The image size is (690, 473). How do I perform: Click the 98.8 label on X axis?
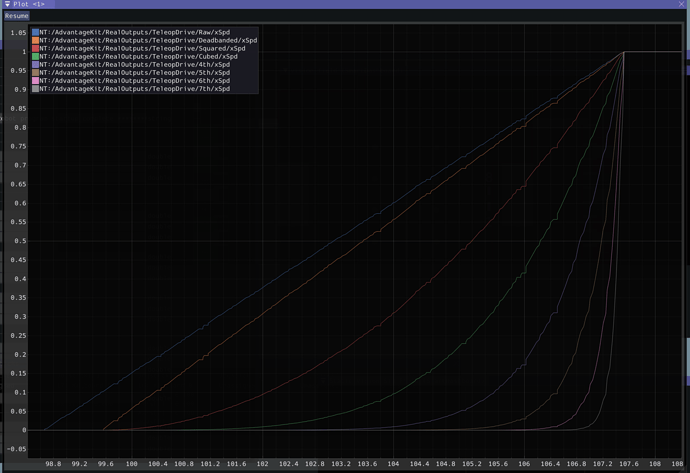coord(53,464)
